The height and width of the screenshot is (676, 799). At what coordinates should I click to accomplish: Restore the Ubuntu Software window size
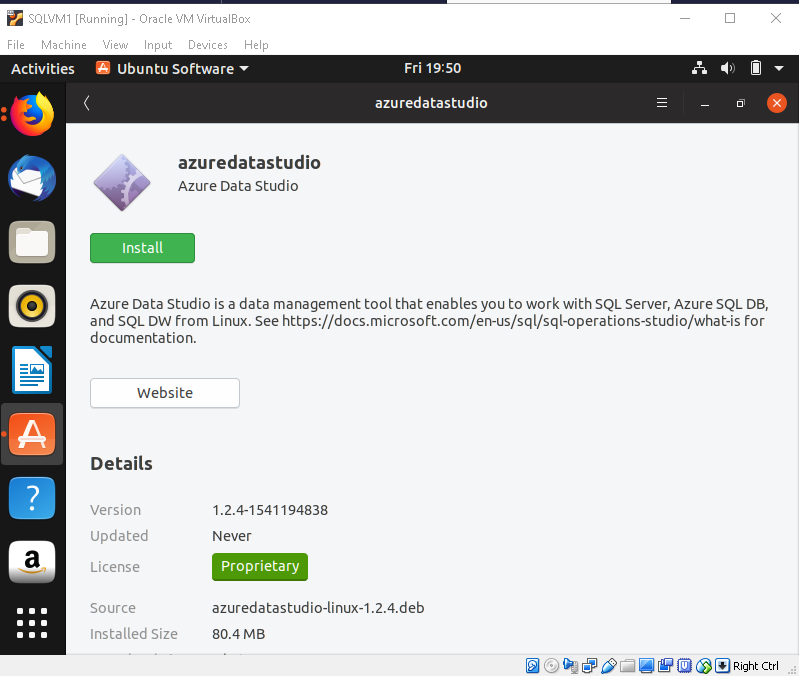click(740, 103)
